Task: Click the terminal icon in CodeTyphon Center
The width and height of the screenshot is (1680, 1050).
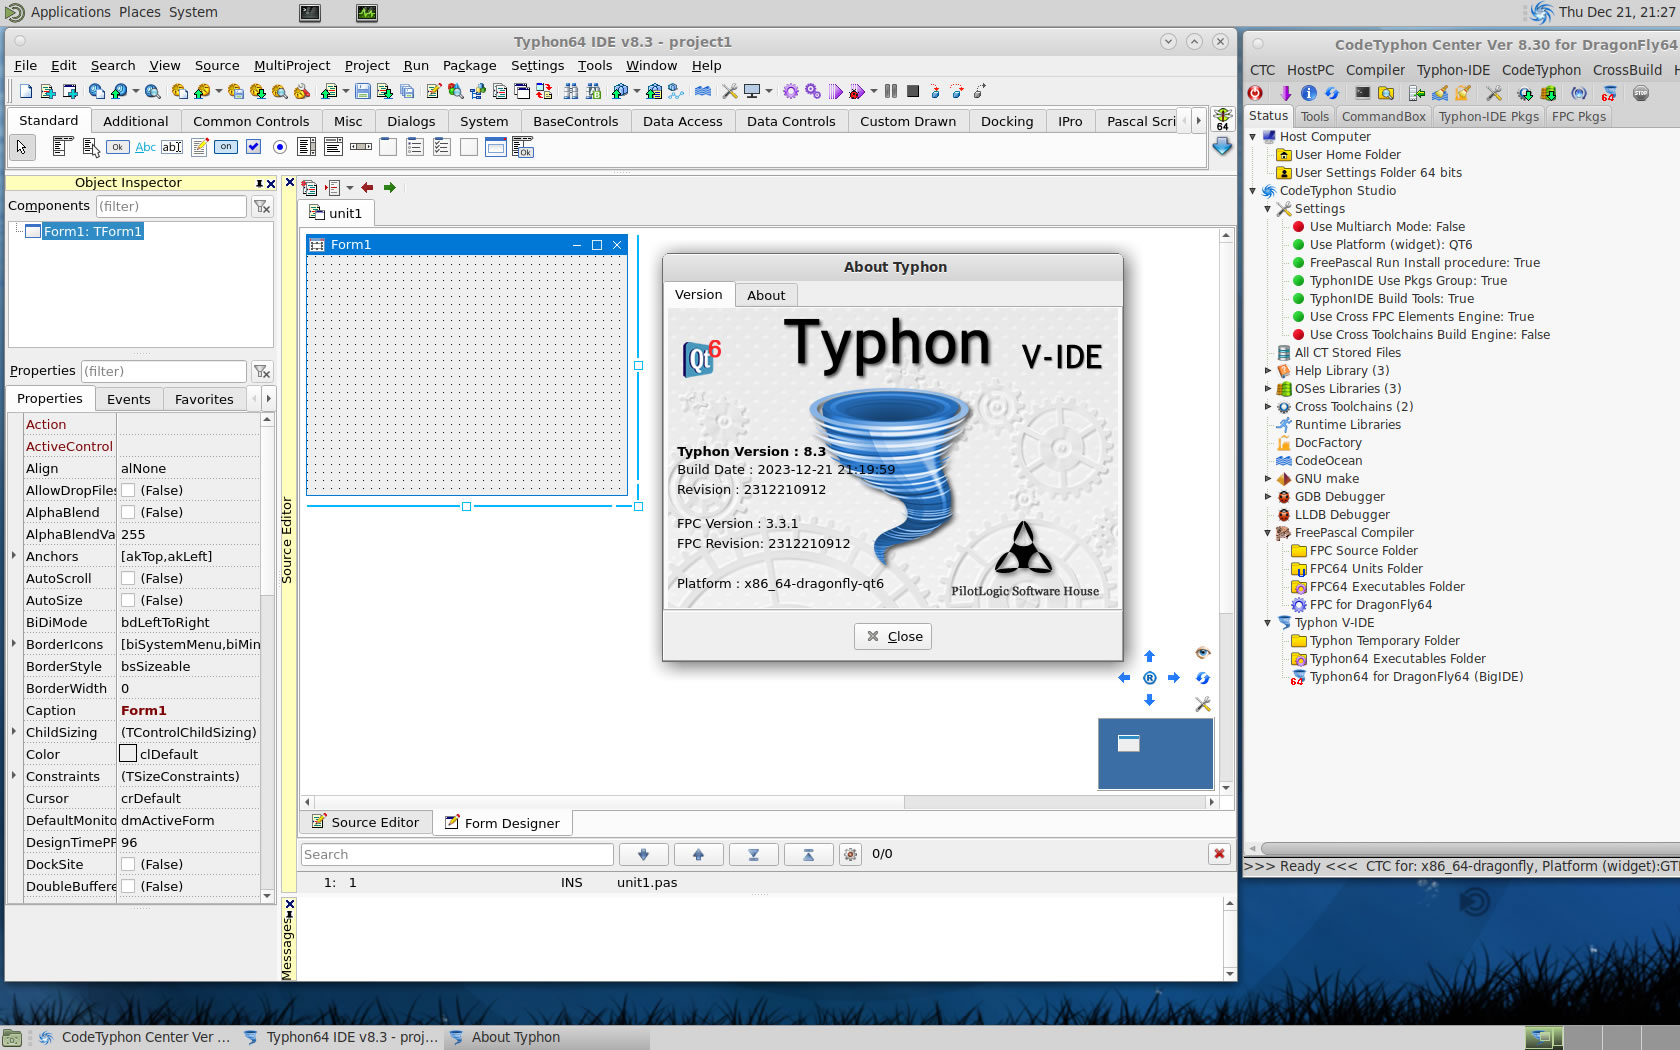Action: [1362, 93]
